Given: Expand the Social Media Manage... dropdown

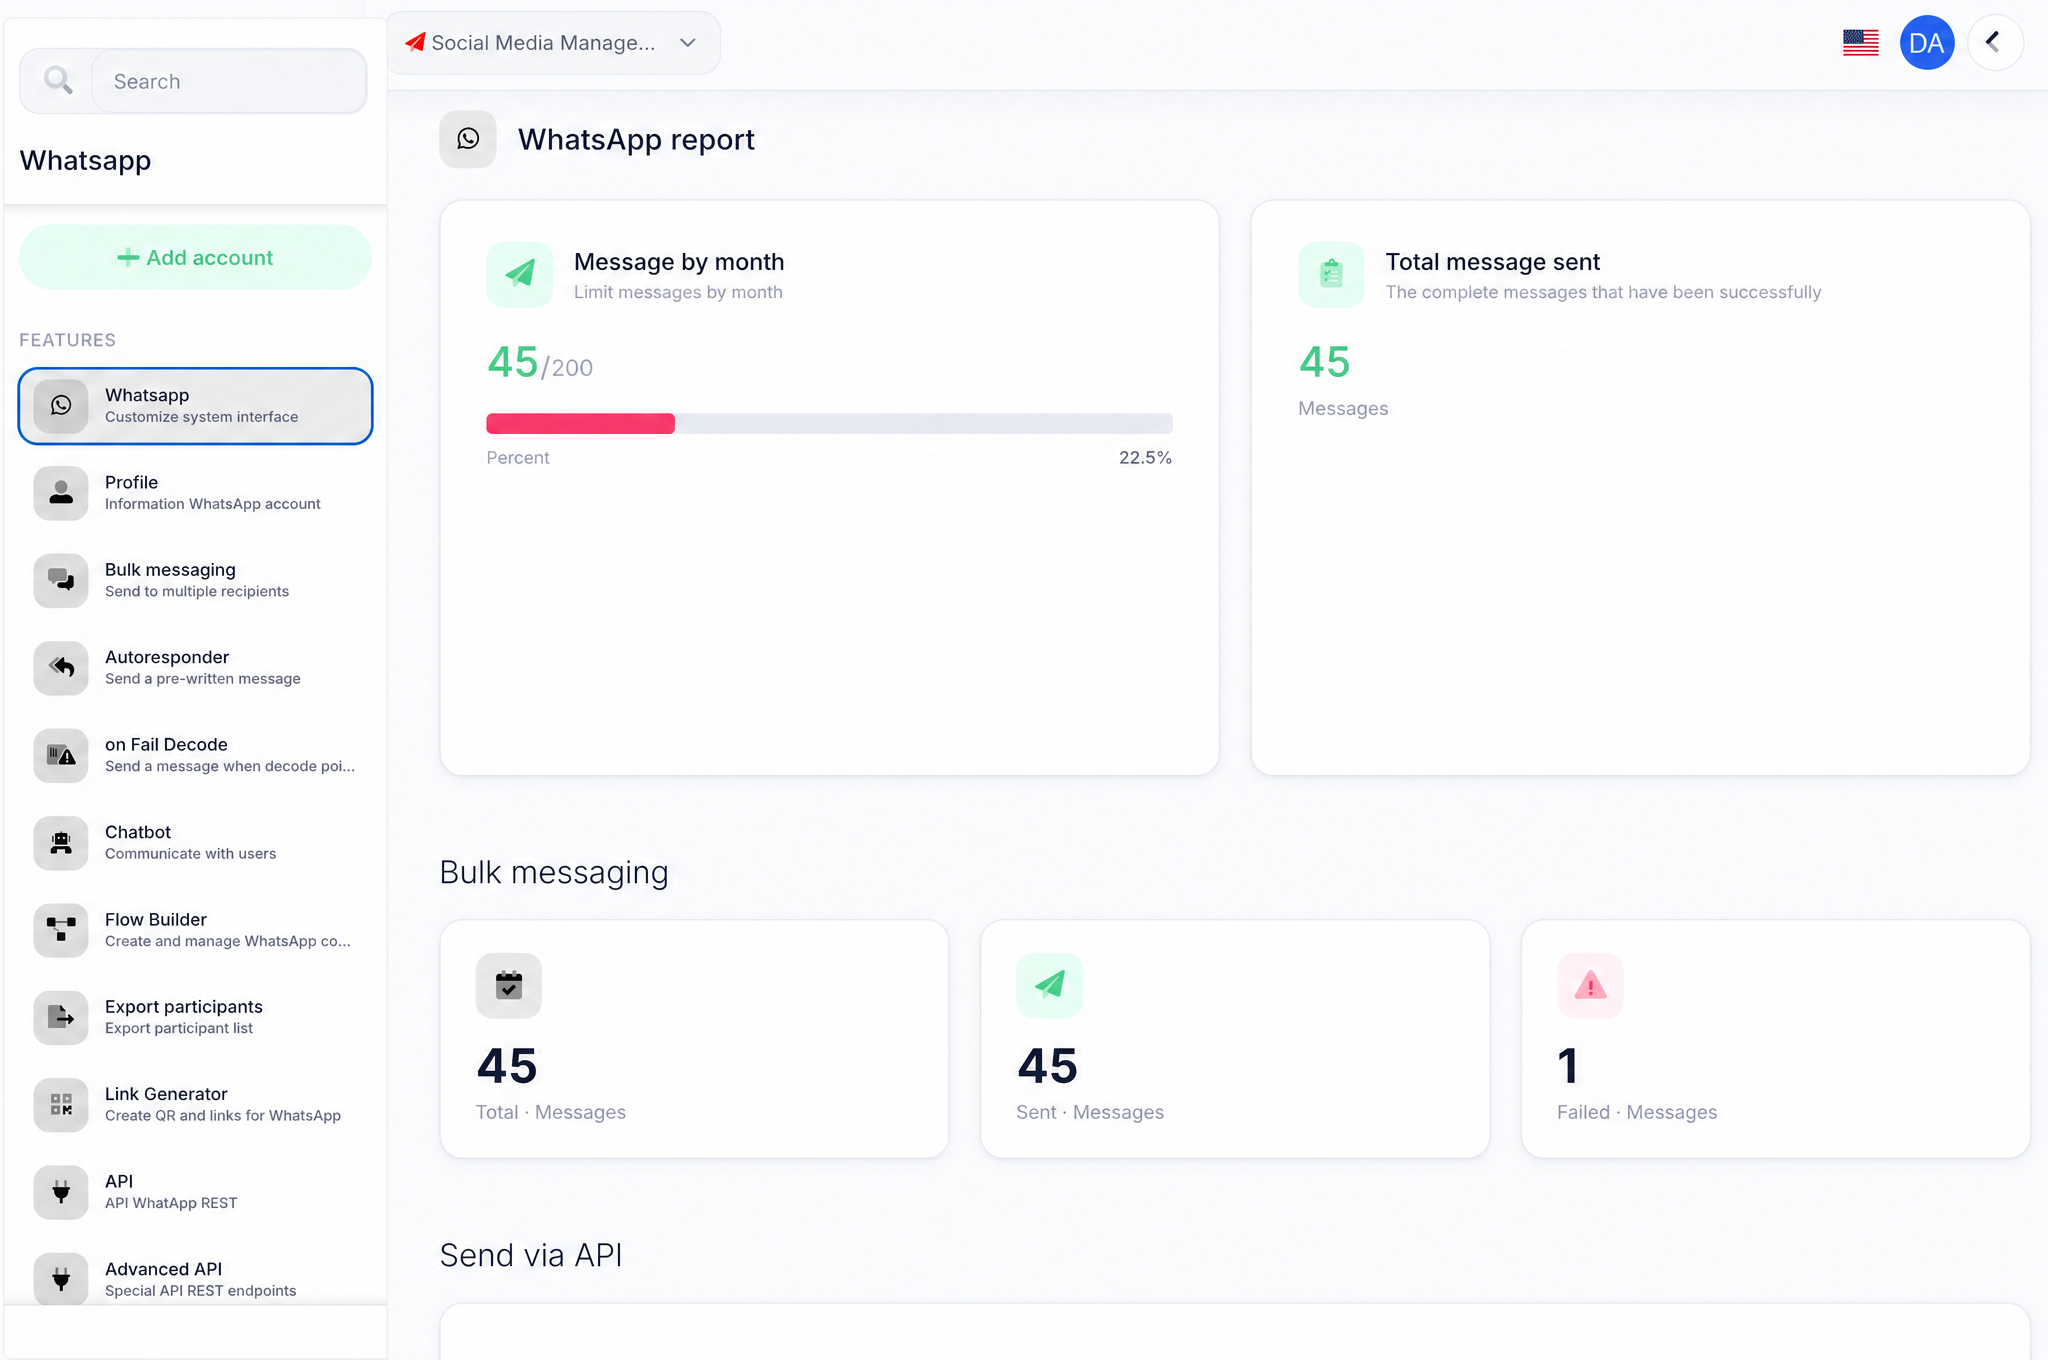Looking at the screenshot, I should click(553, 43).
